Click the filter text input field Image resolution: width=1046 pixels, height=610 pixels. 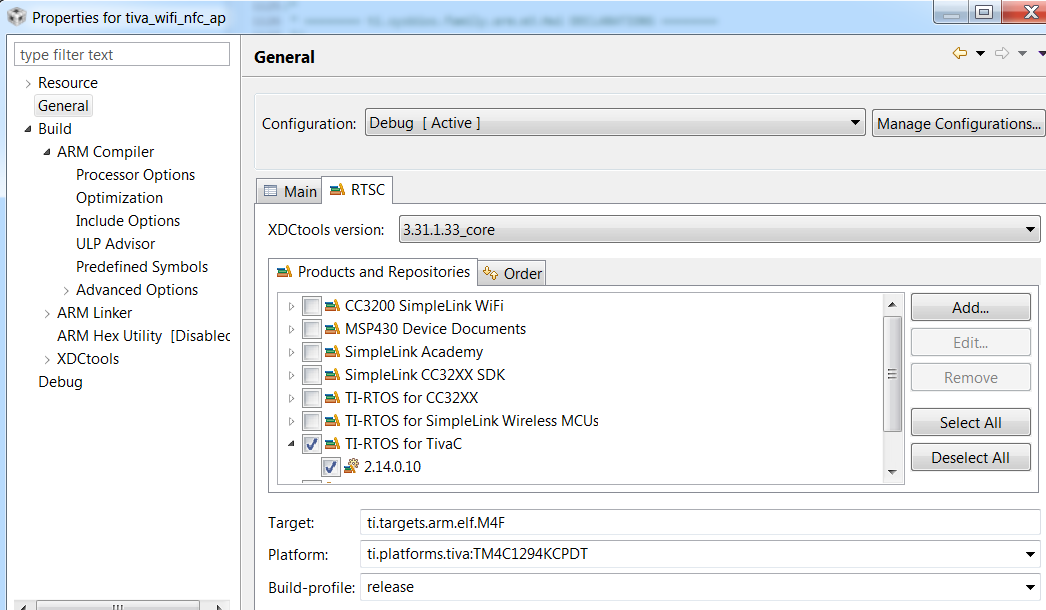tap(124, 55)
